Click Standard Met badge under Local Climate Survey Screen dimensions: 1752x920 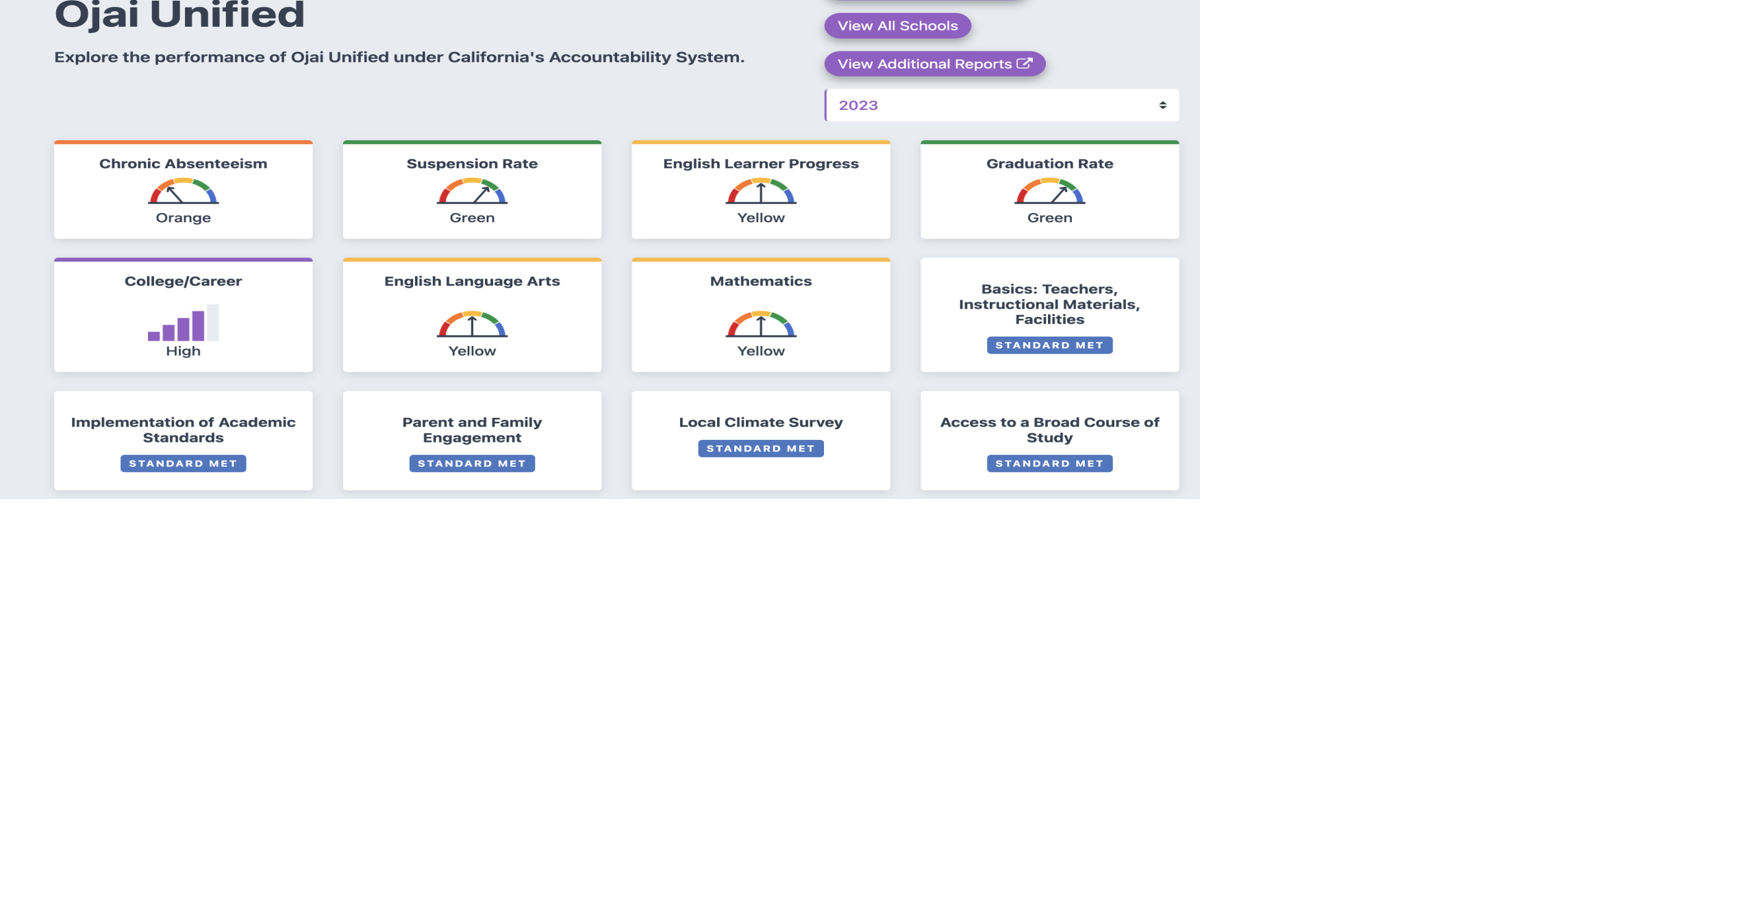click(761, 449)
